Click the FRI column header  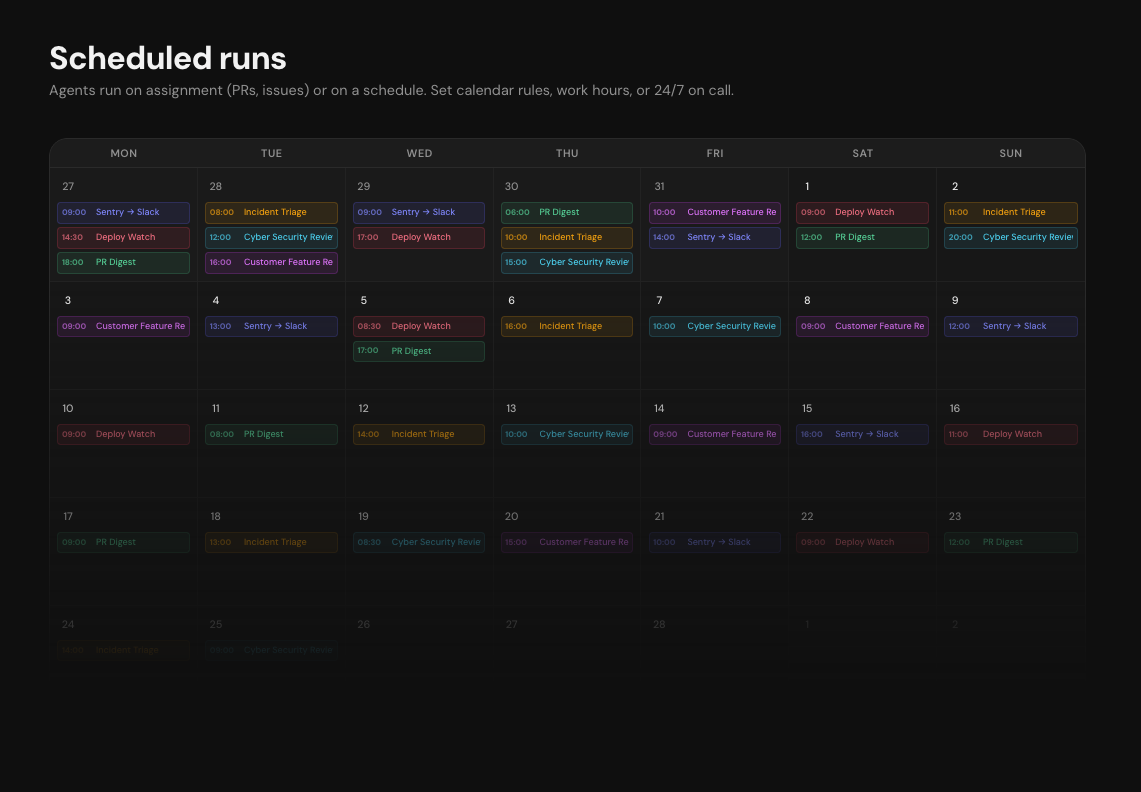(x=715, y=154)
